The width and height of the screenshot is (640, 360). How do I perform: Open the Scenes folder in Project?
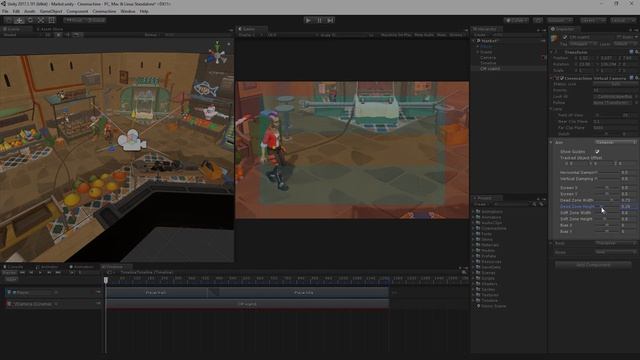tap(488, 273)
